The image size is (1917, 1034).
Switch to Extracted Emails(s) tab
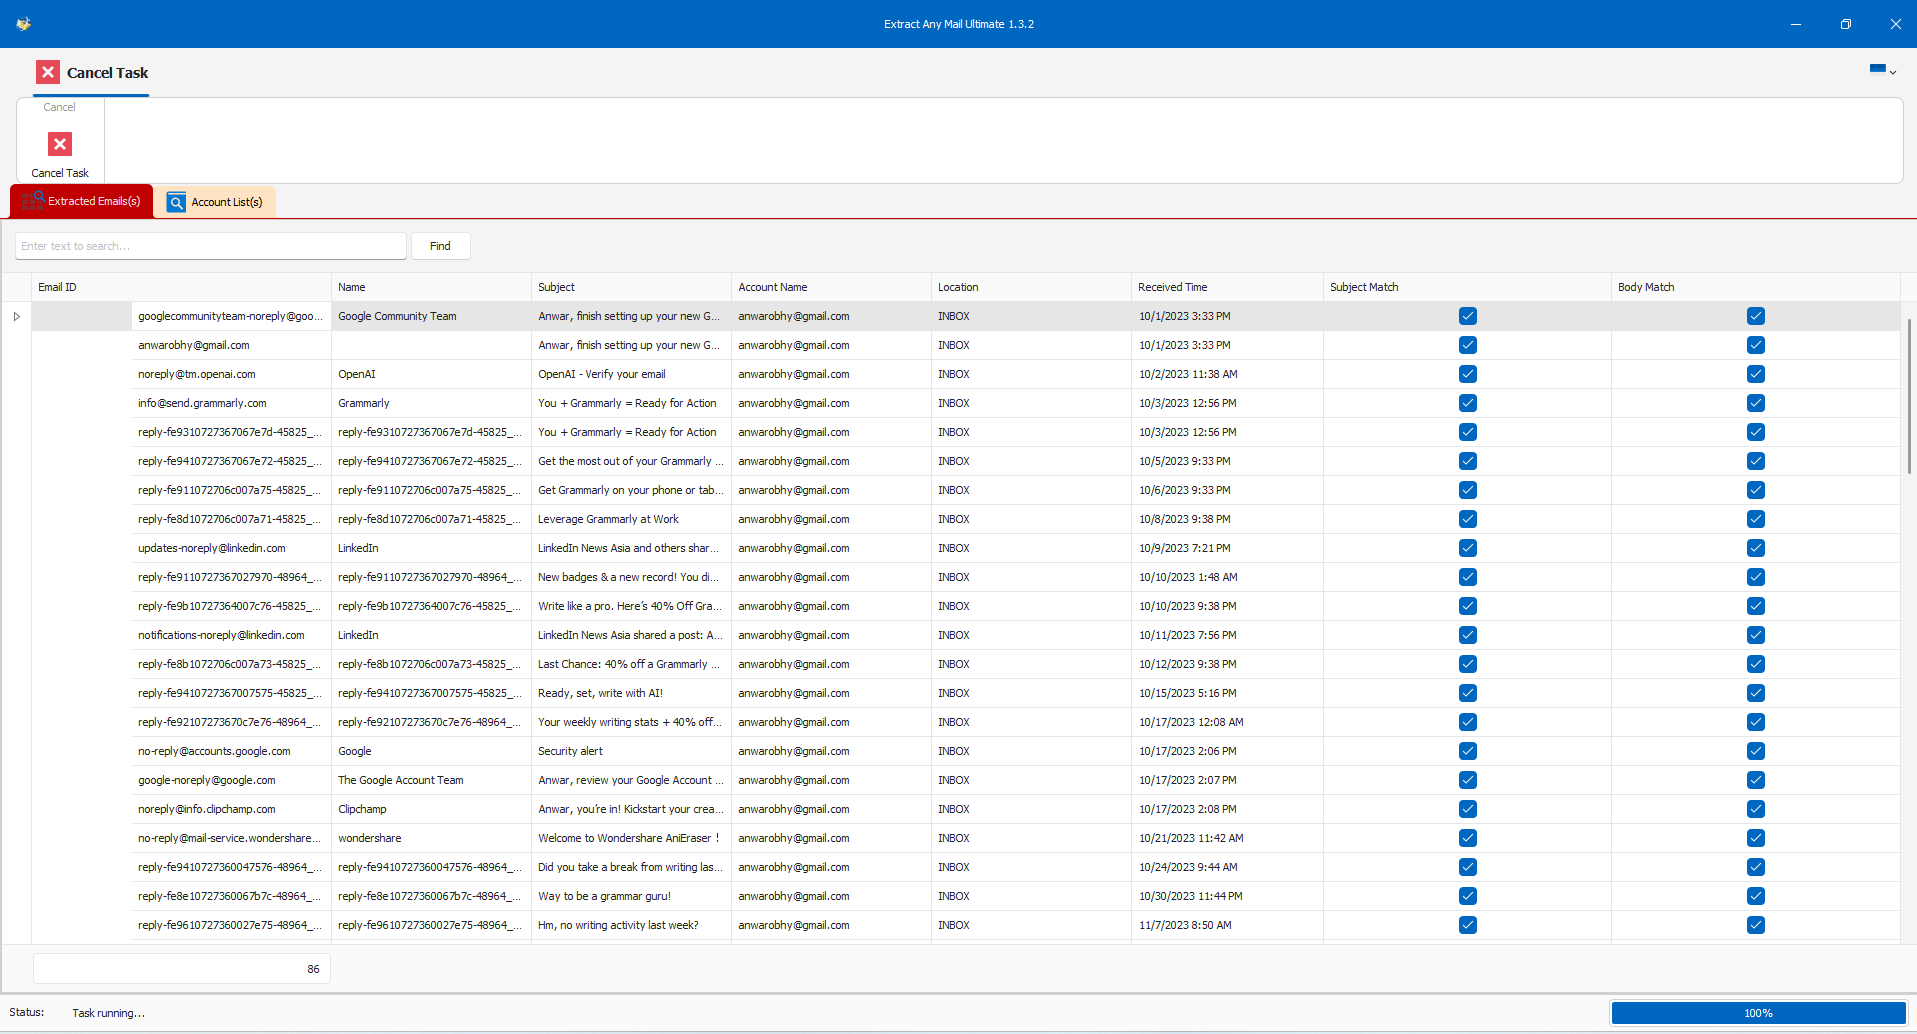[x=82, y=201]
